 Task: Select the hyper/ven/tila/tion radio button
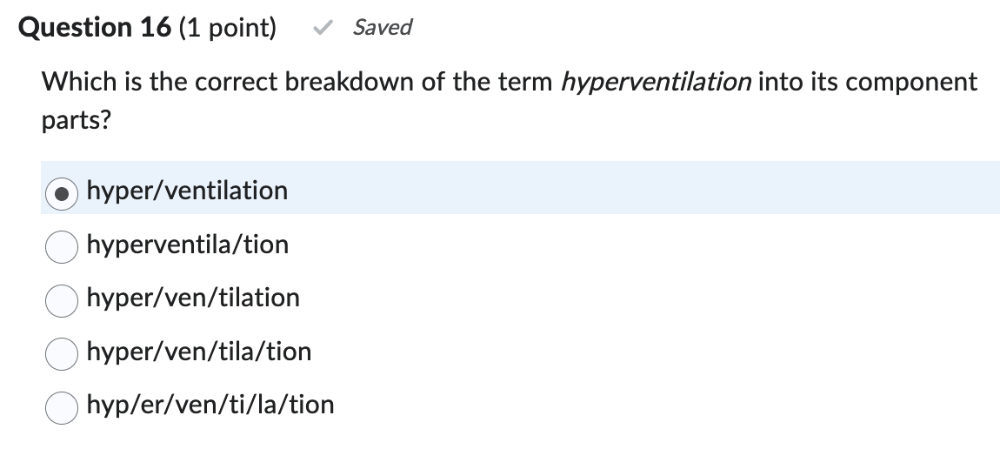pos(62,353)
